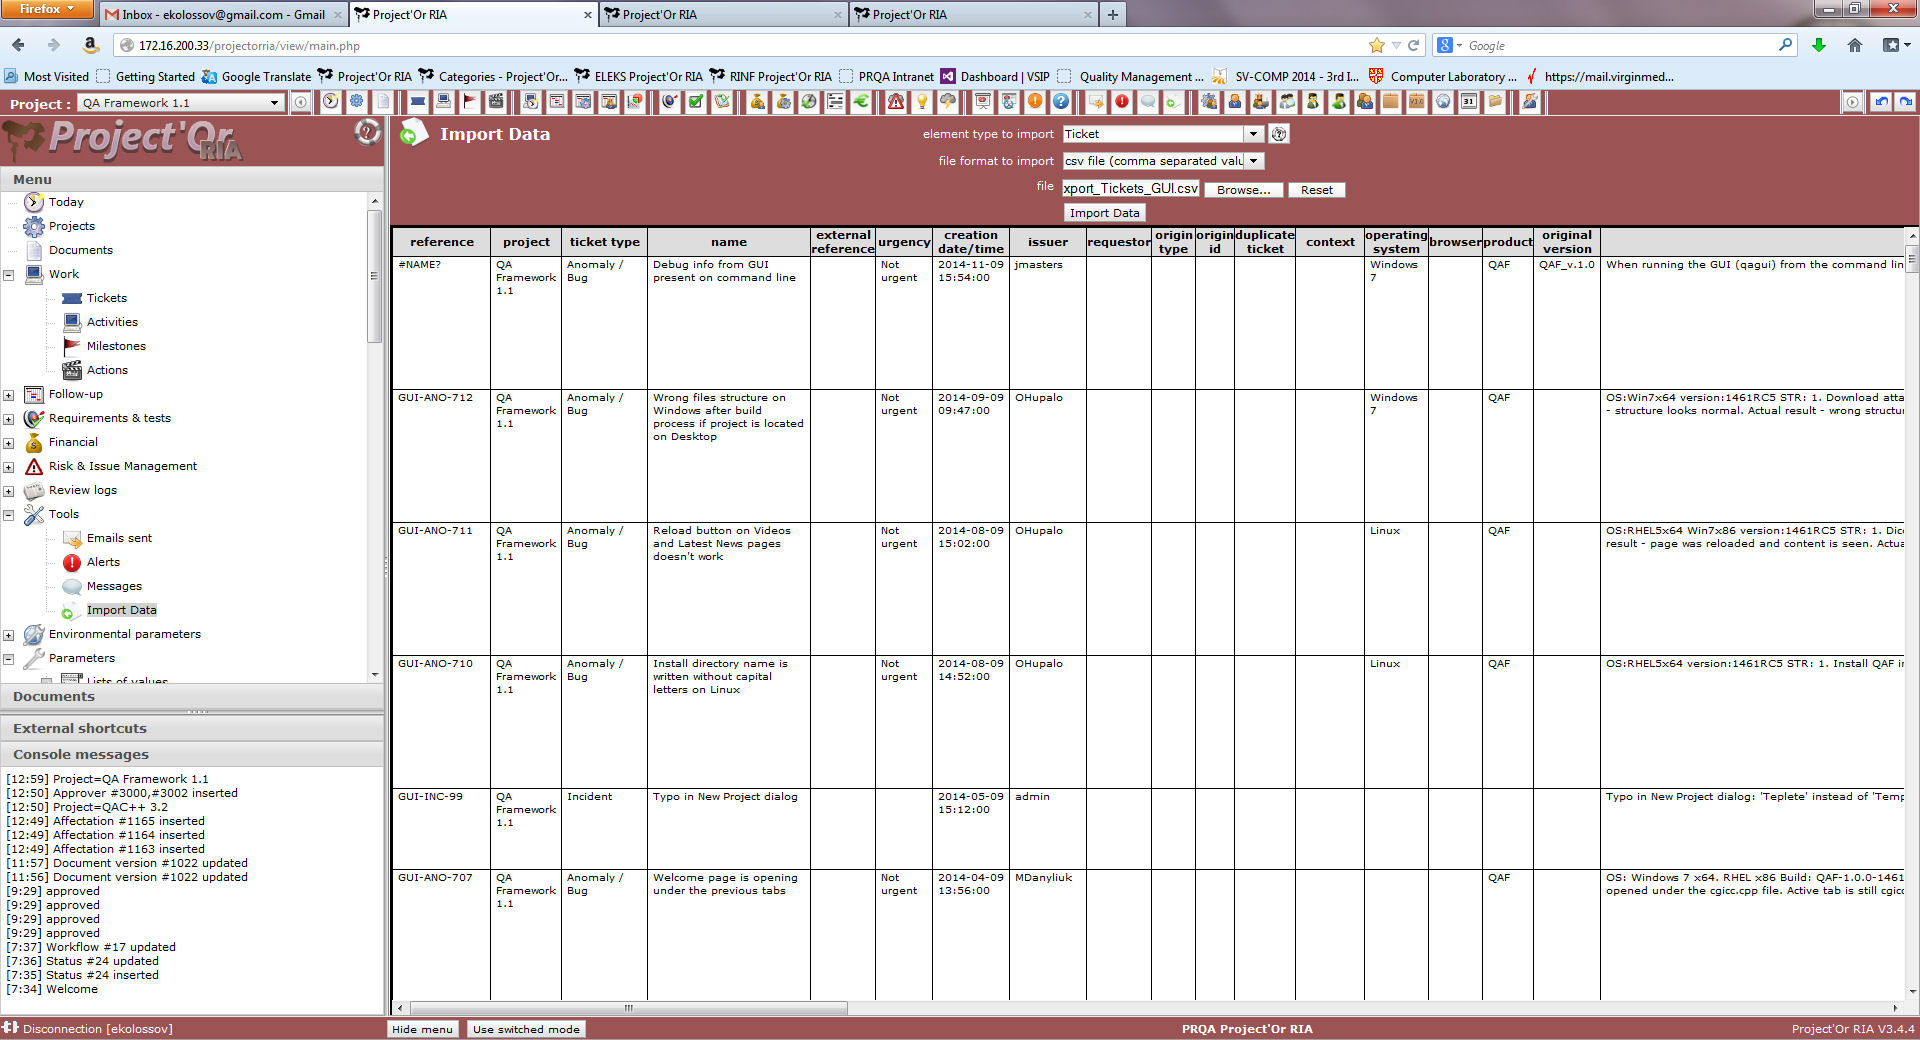Click the Import Data button

(1104, 213)
